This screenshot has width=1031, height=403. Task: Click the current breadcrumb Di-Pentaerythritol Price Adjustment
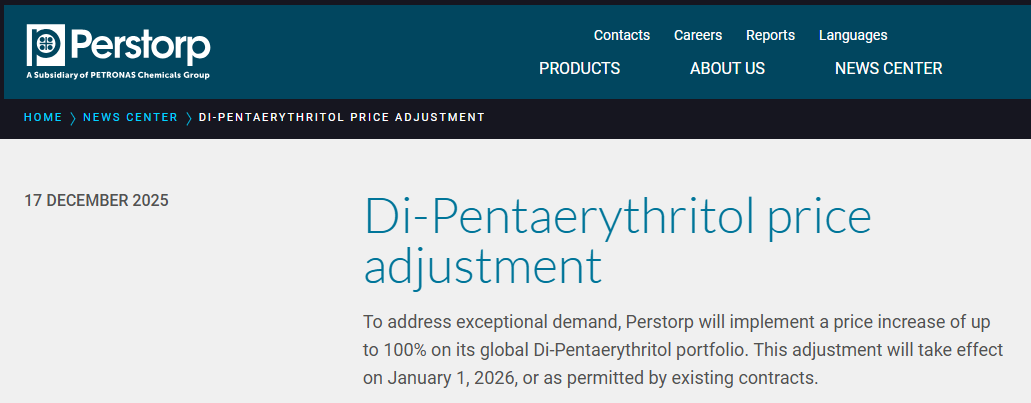[341, 118]
